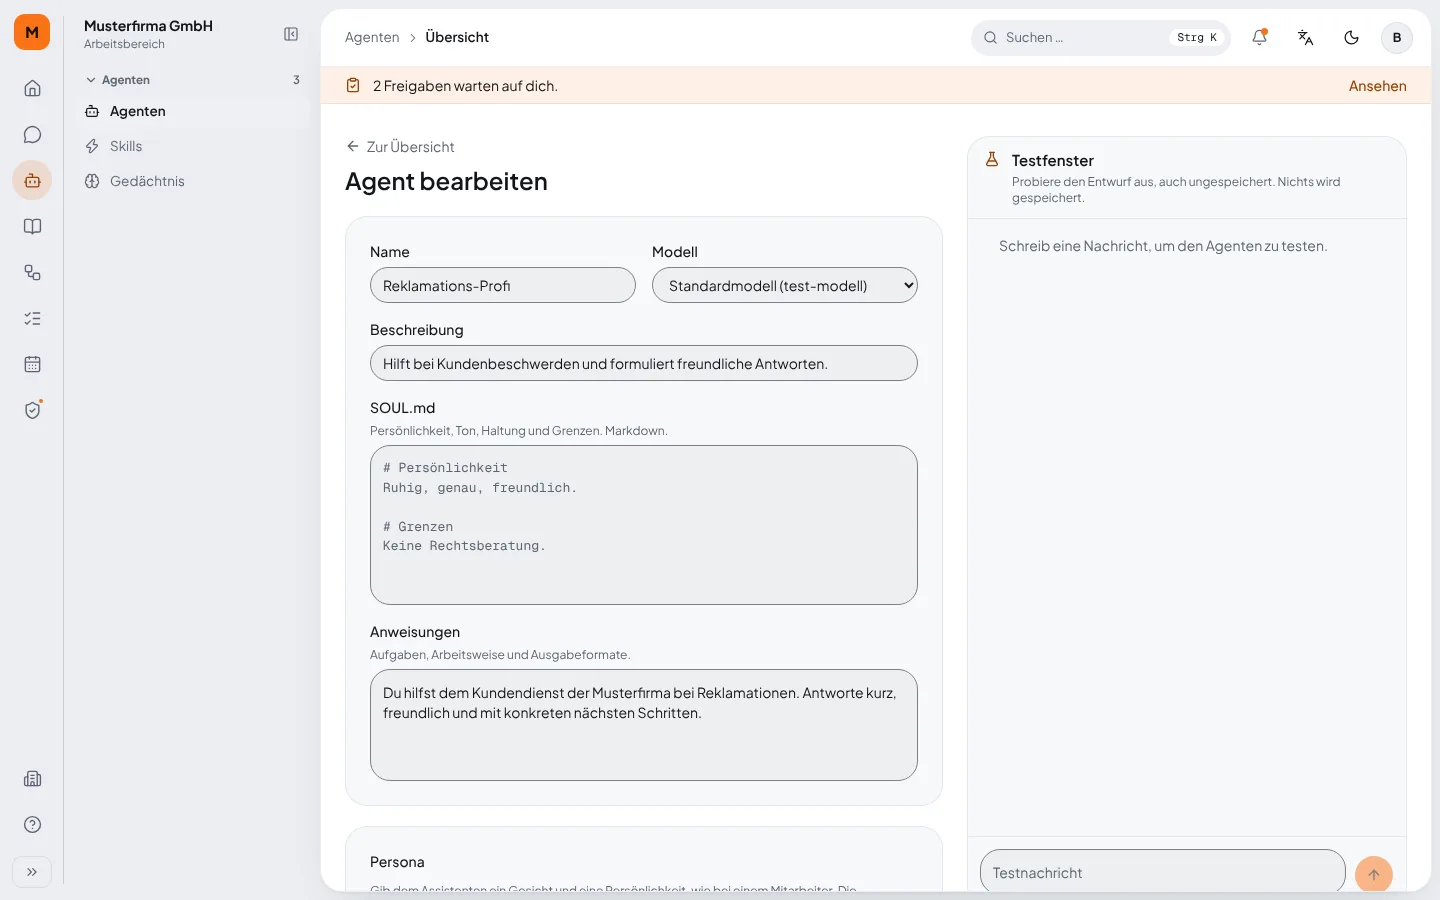The image size is (1440, 900).
Task: Open the help question mark icon
Action: 32,825
